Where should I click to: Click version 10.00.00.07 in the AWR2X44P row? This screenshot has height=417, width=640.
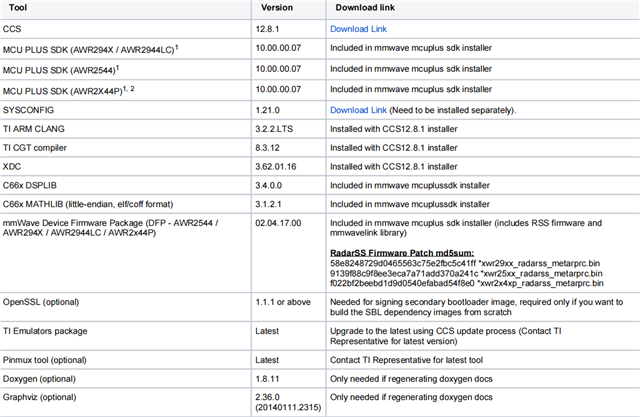(x=278, y=89)
